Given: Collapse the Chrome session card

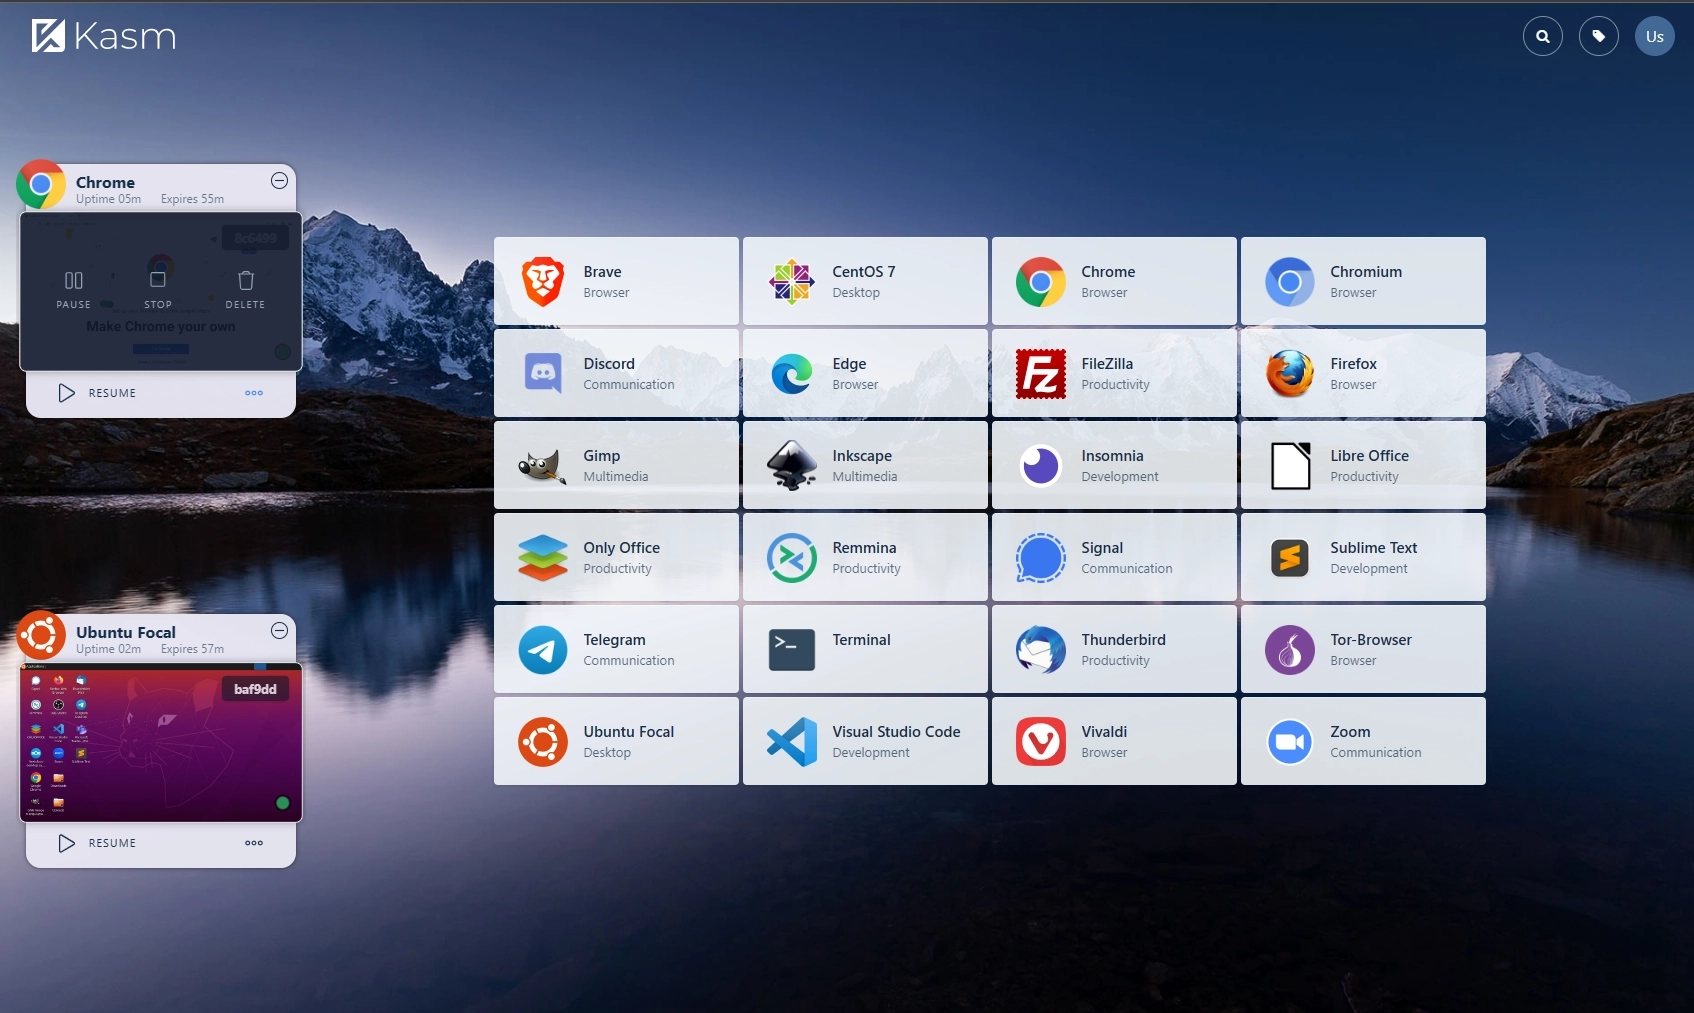Looking at the screenshot, I should point(280,181).
